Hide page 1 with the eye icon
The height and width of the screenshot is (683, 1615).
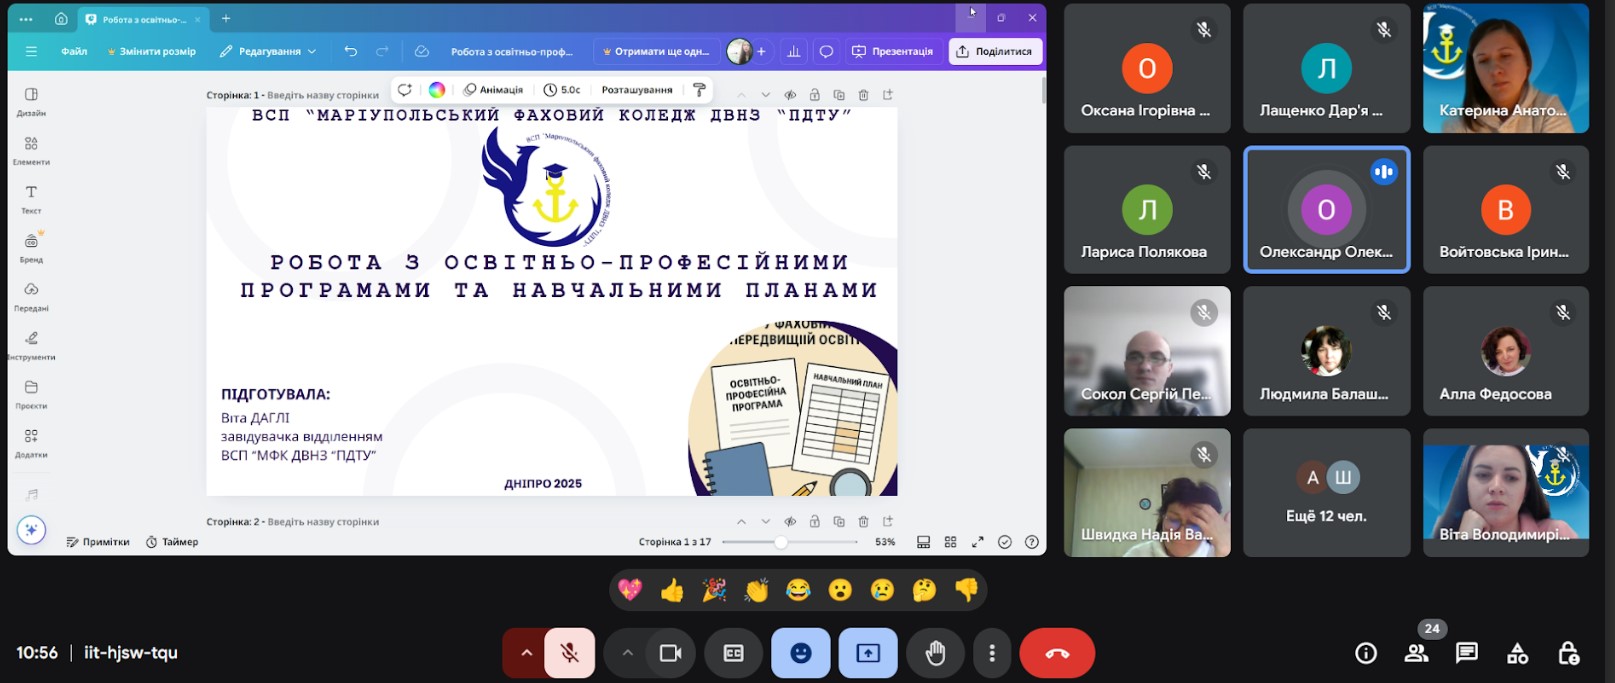(x=790, y=95)
